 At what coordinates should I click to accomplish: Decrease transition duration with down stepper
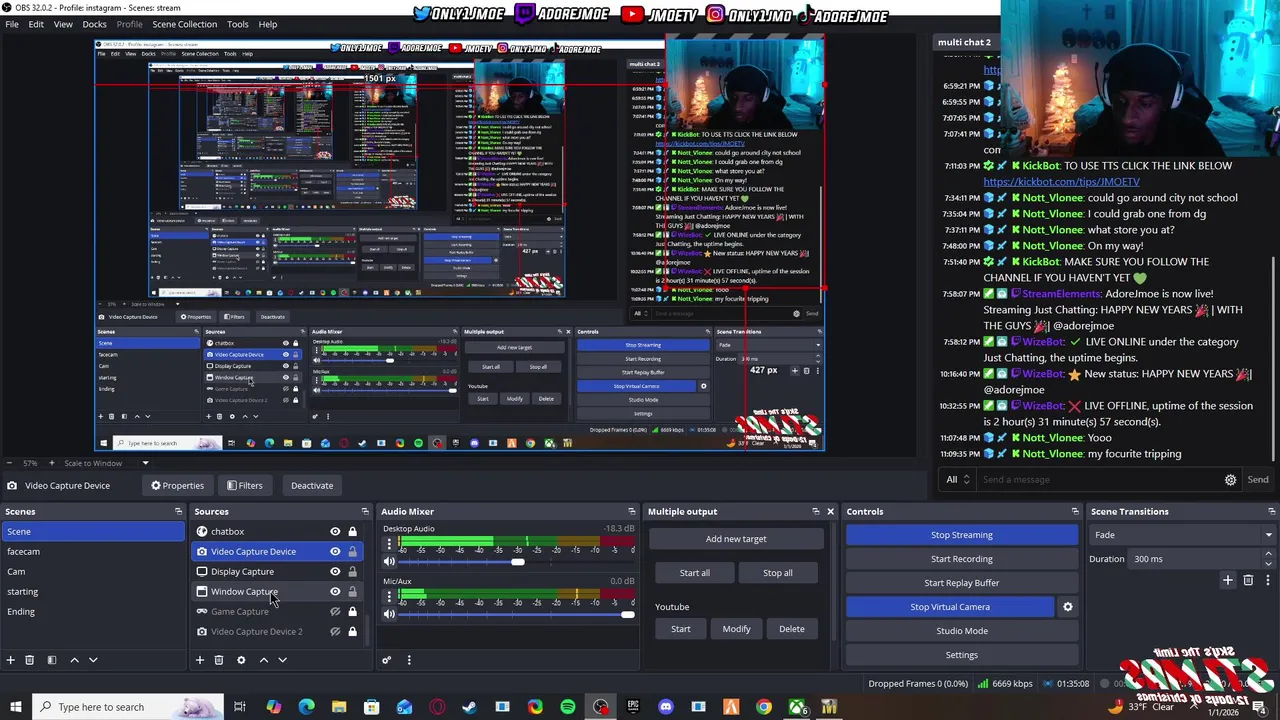pyautogui.click(x=1269, y=563)
